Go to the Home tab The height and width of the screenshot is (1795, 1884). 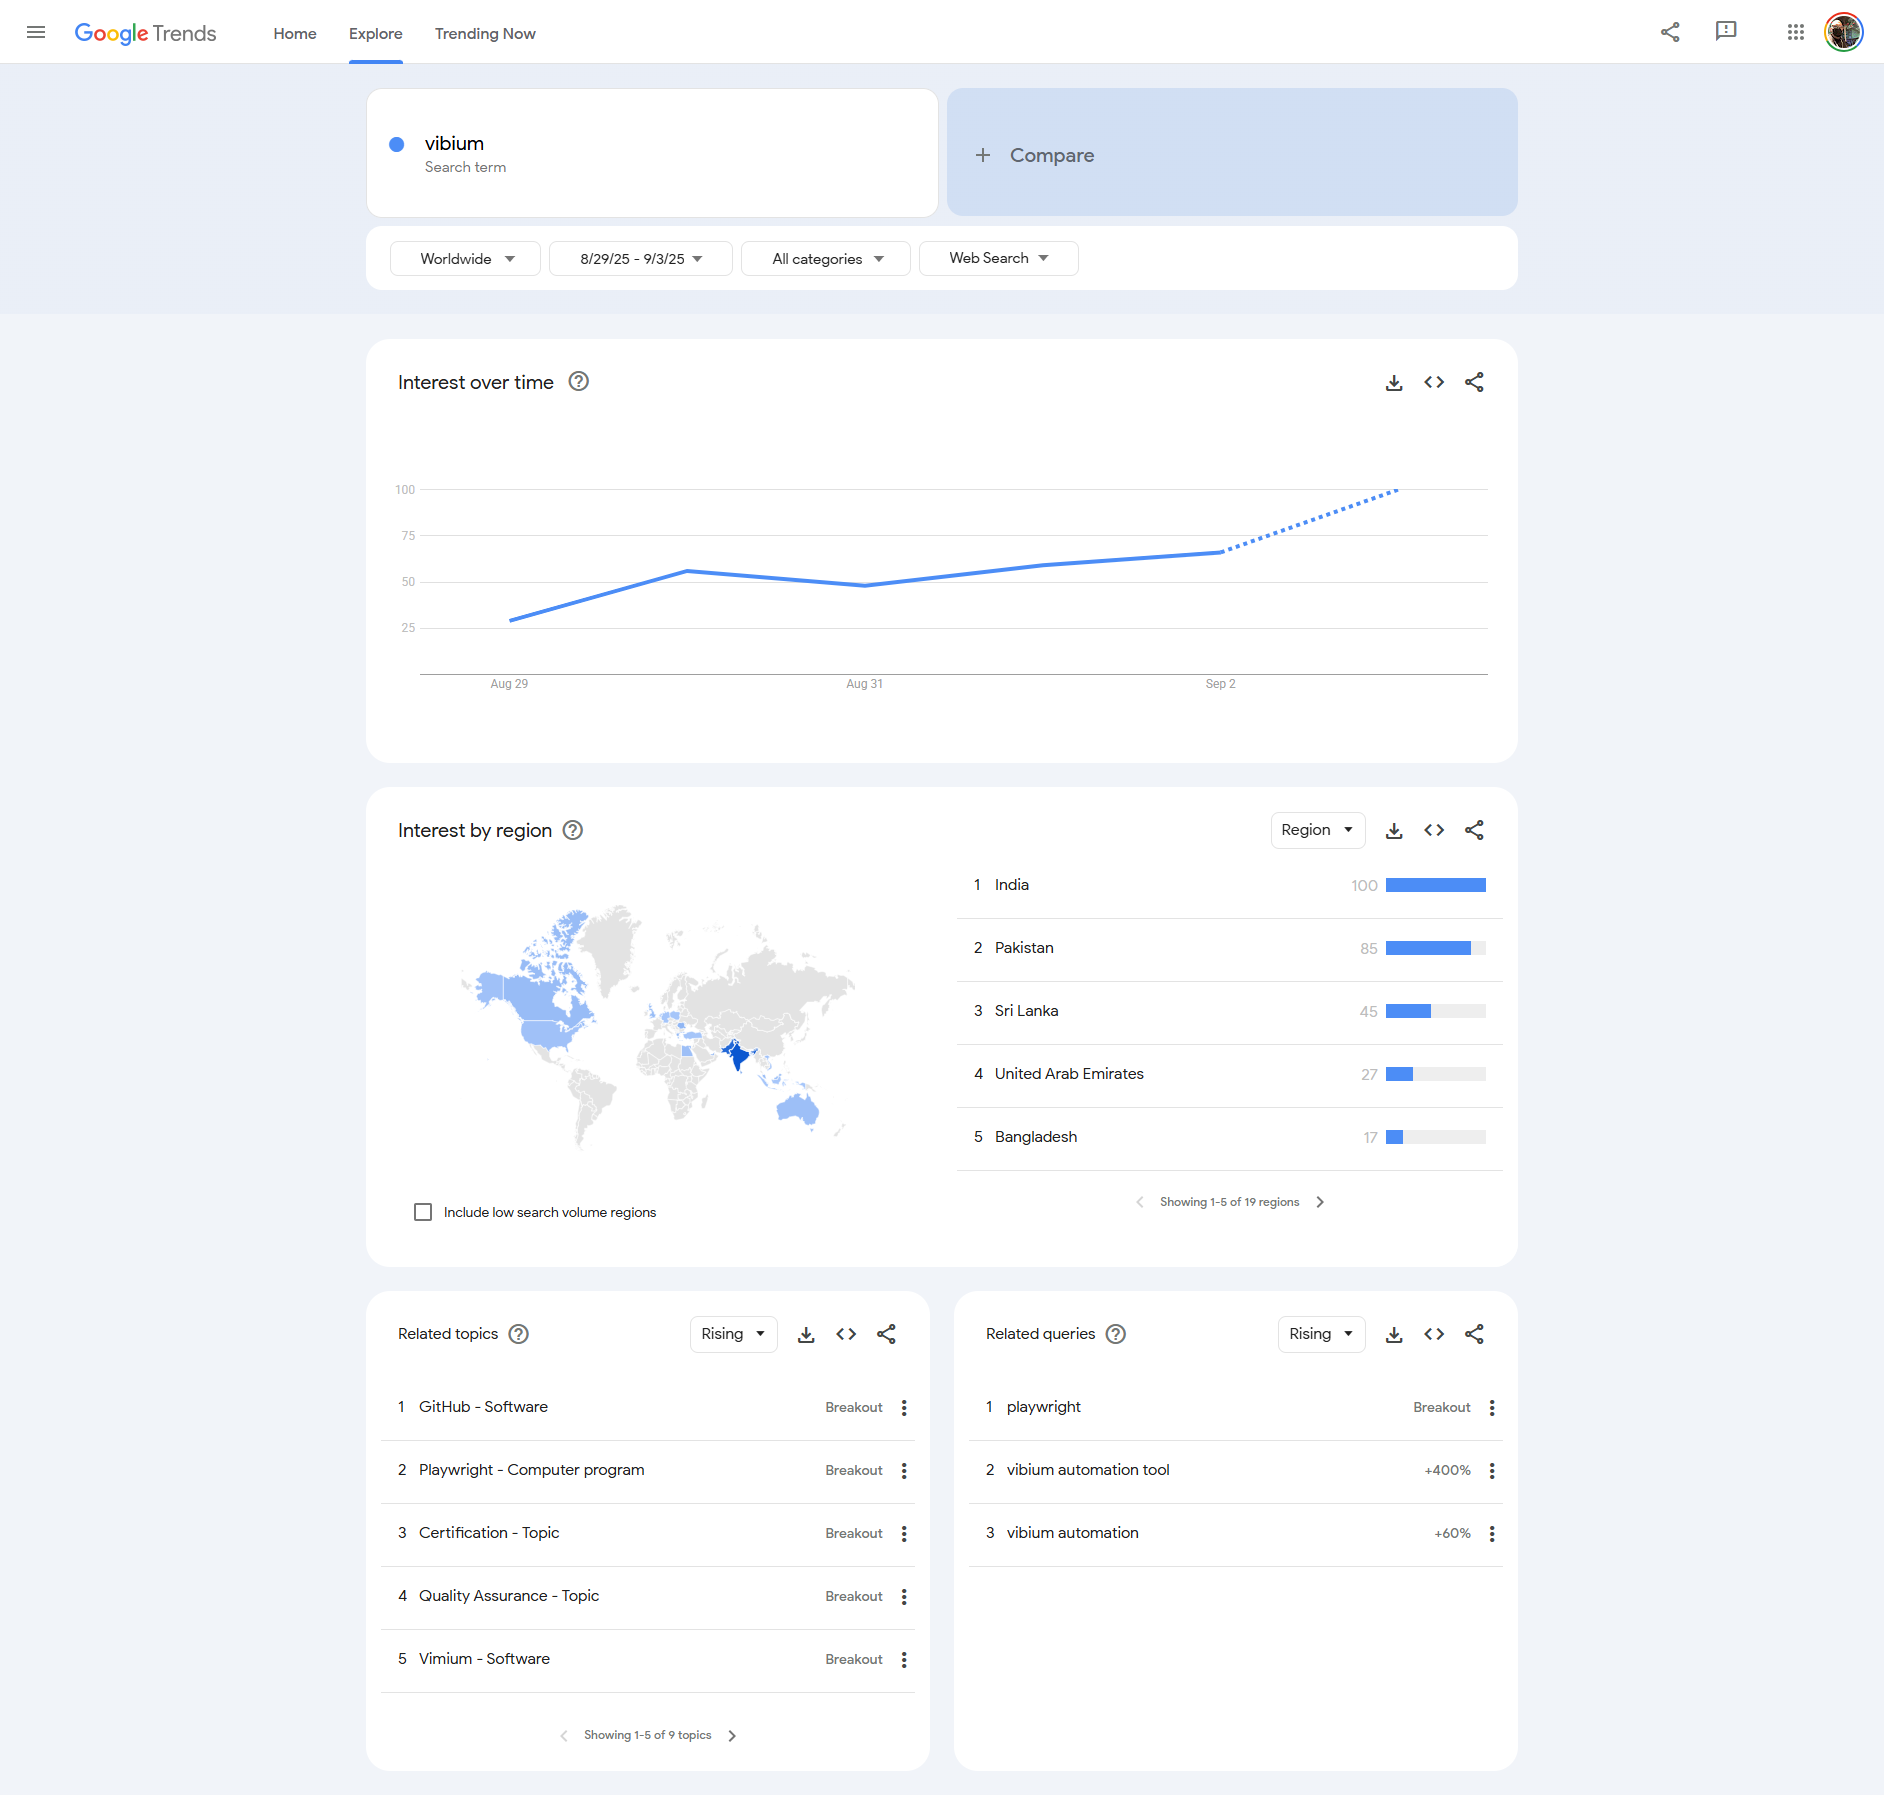click(295, 34)
